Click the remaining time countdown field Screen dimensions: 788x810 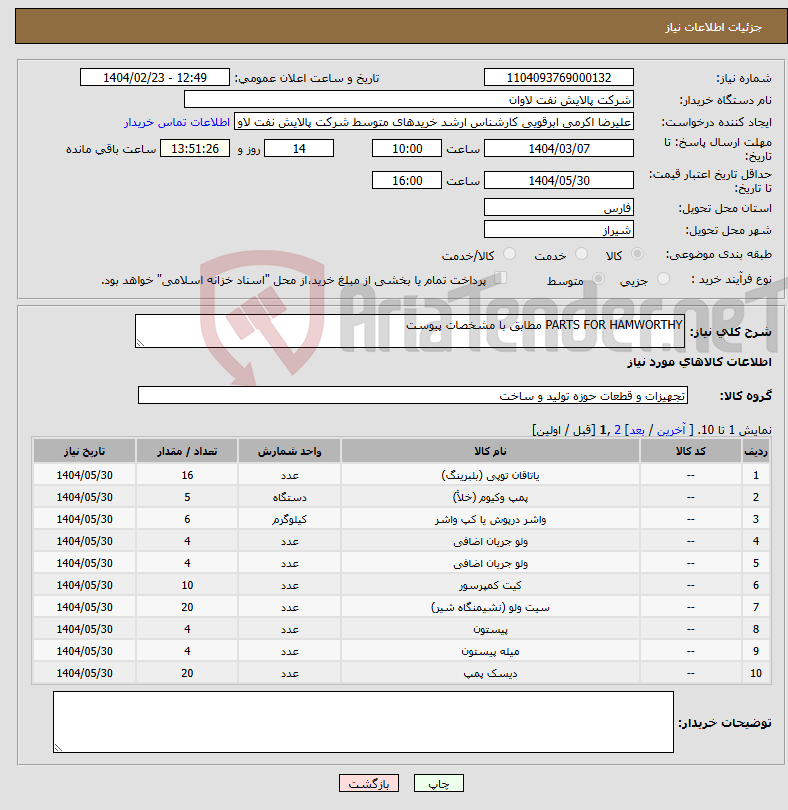tap(195, 149)
